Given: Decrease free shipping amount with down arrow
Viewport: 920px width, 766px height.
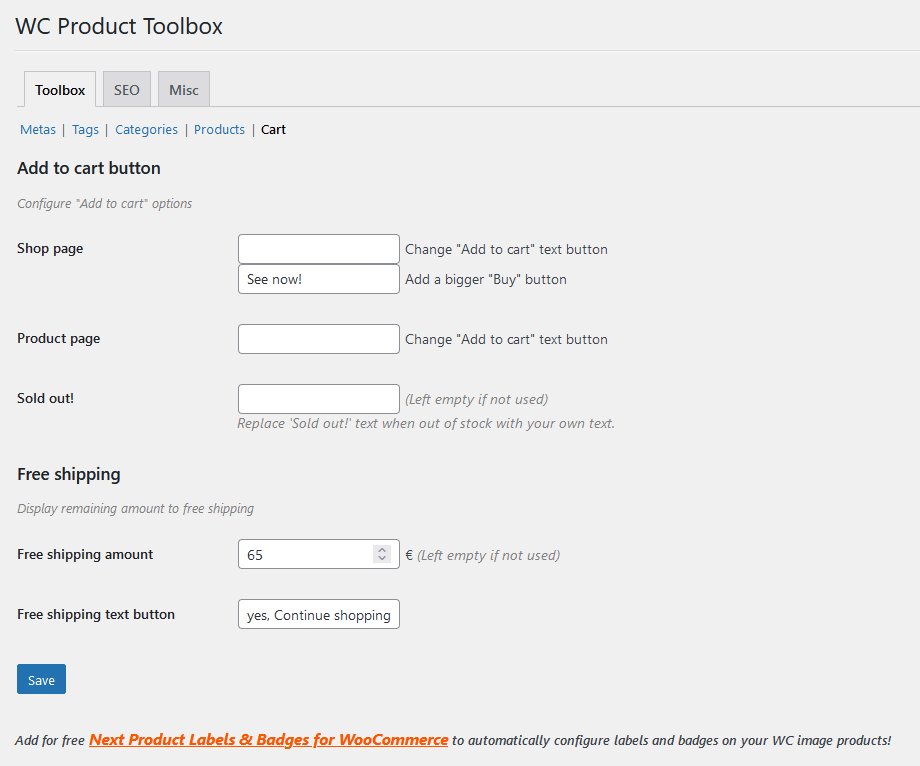Looking at the screenshot, I should [382, 558].
